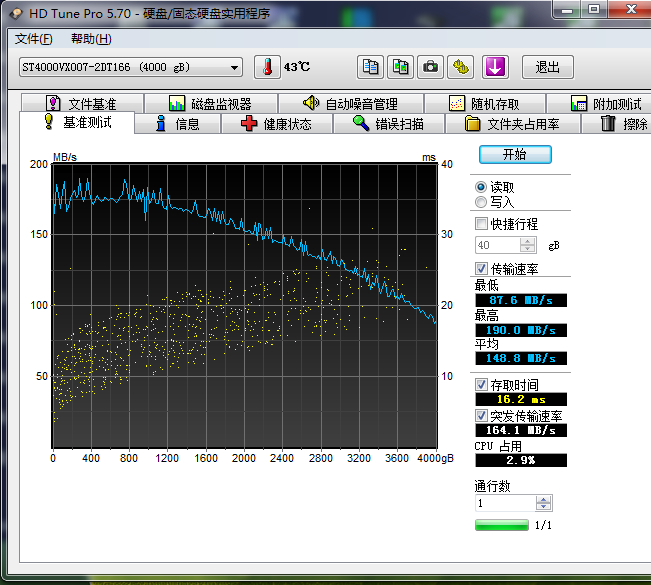The width and height of the screenshot is (651, 585).
Task: Decrease the 通行数 pass count
Action: point(543,507)
